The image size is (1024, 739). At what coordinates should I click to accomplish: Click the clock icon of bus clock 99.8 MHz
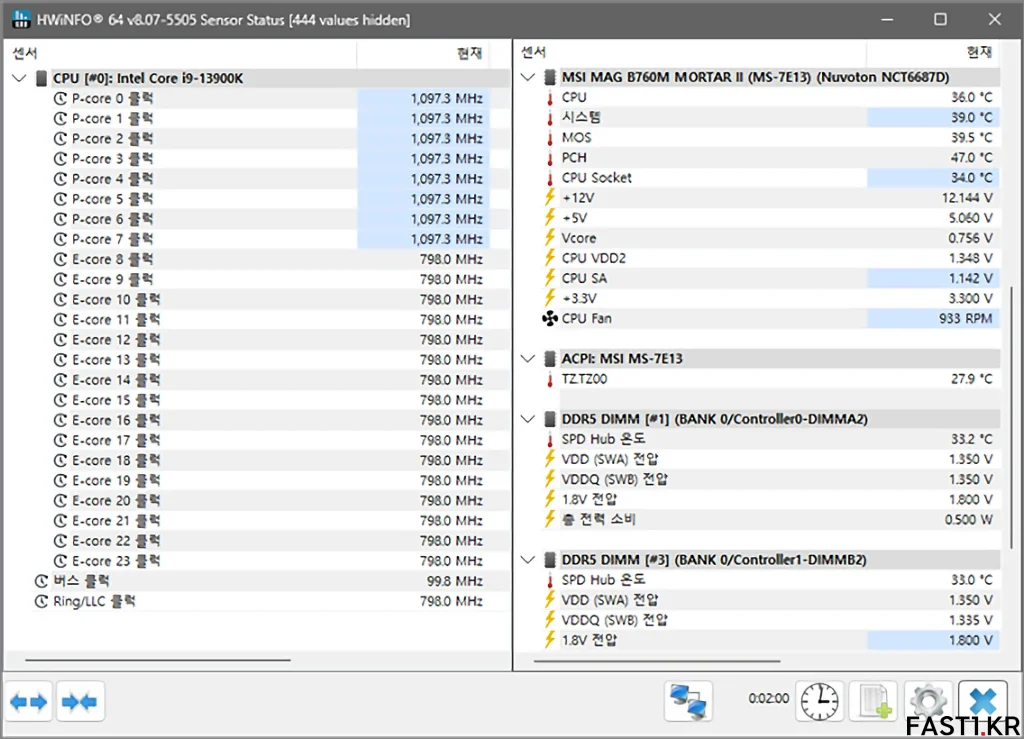(41, 581)
